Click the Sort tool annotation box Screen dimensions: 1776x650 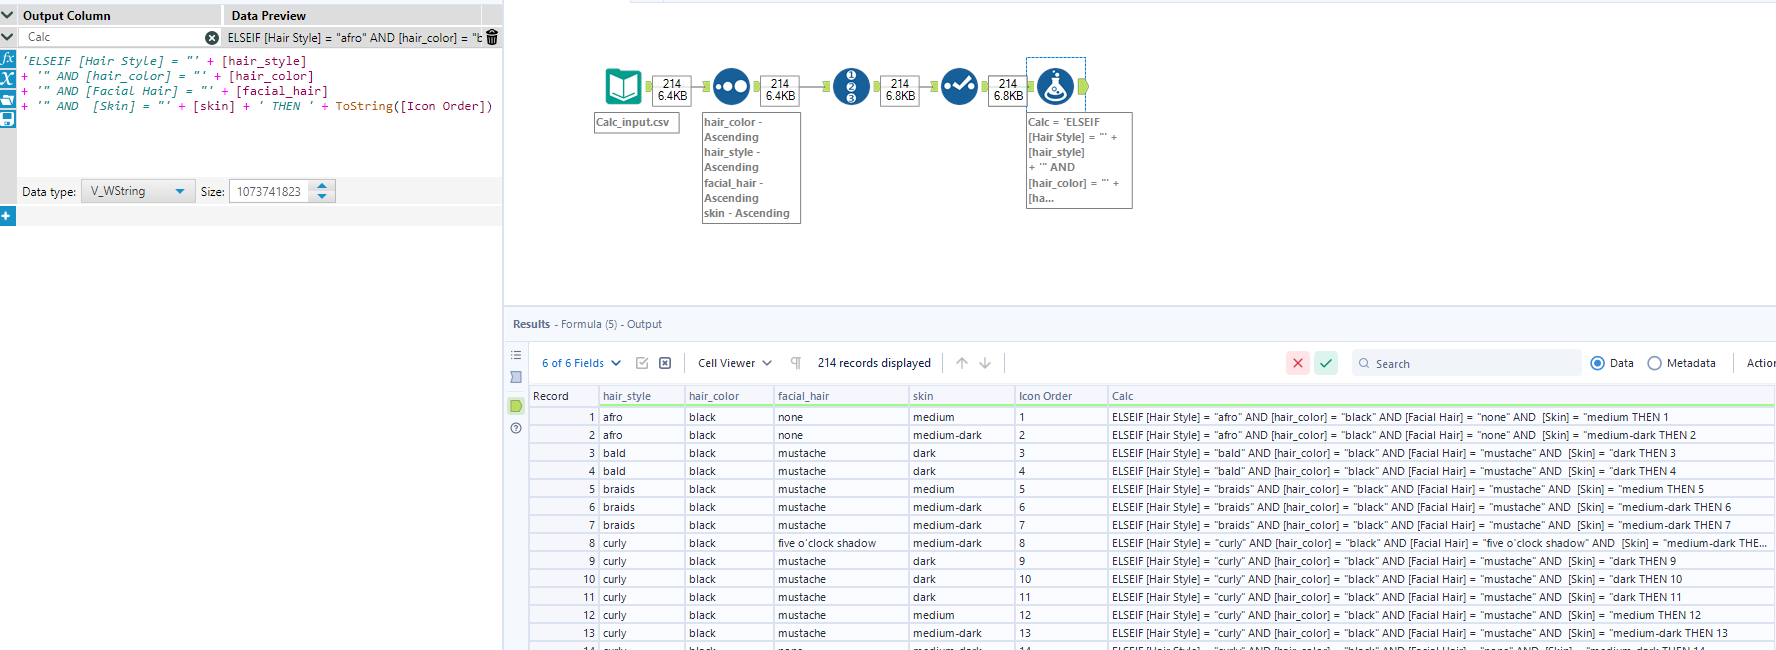click(751, 168)
